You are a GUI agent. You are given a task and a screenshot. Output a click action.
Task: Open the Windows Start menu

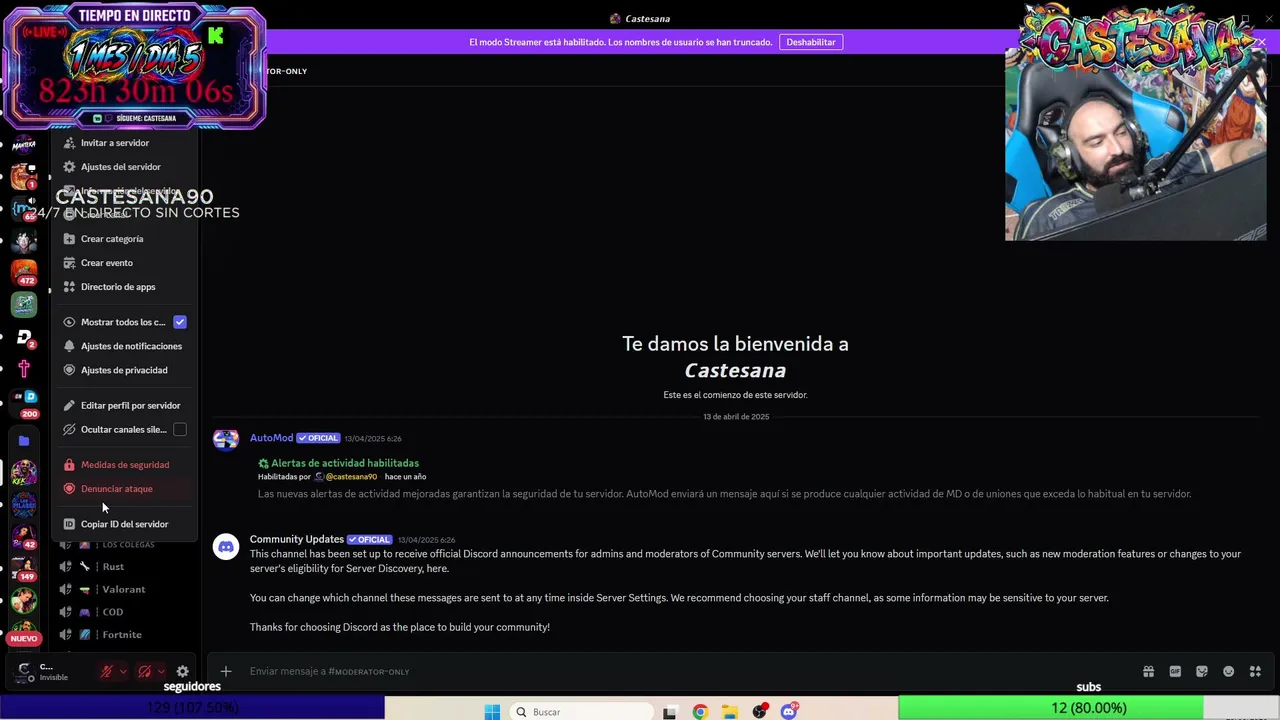(x=492, y=712)
